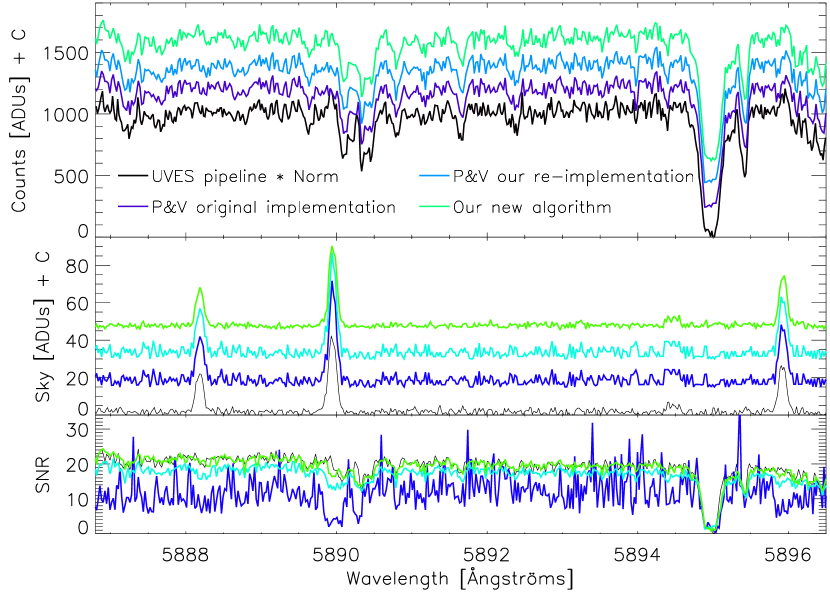The height and width of the screenshot is (593, 830).
Task: Click the black legend line for UVES pipeline
Action: coord(133,176)
